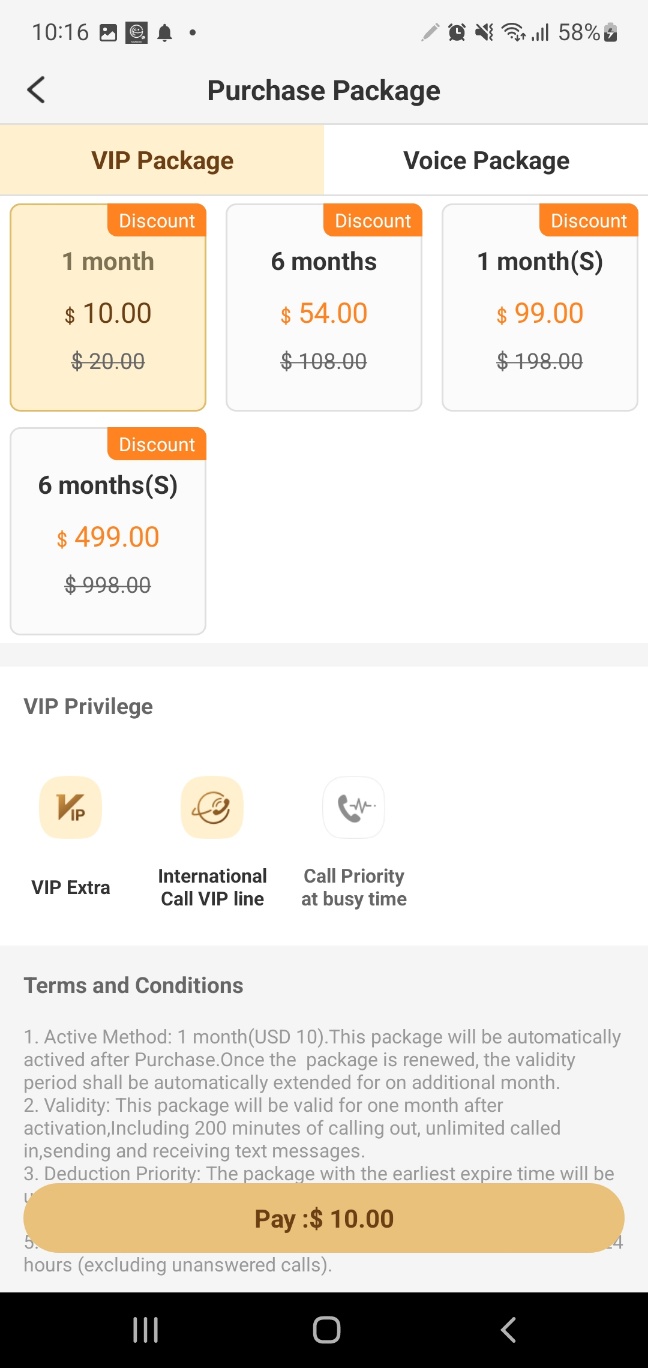Tap the Discount badge on 6 months card
This screenshot has width=648, height=1368.
[x=372, y=221]
